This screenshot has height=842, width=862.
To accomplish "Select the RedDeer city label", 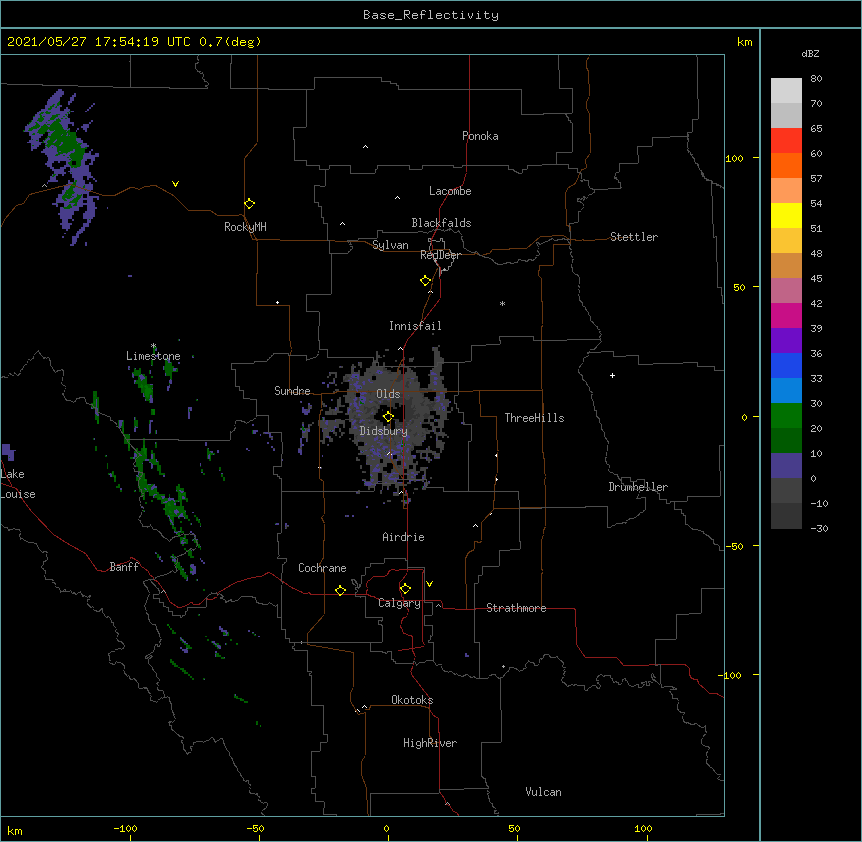I will (440, 255).
